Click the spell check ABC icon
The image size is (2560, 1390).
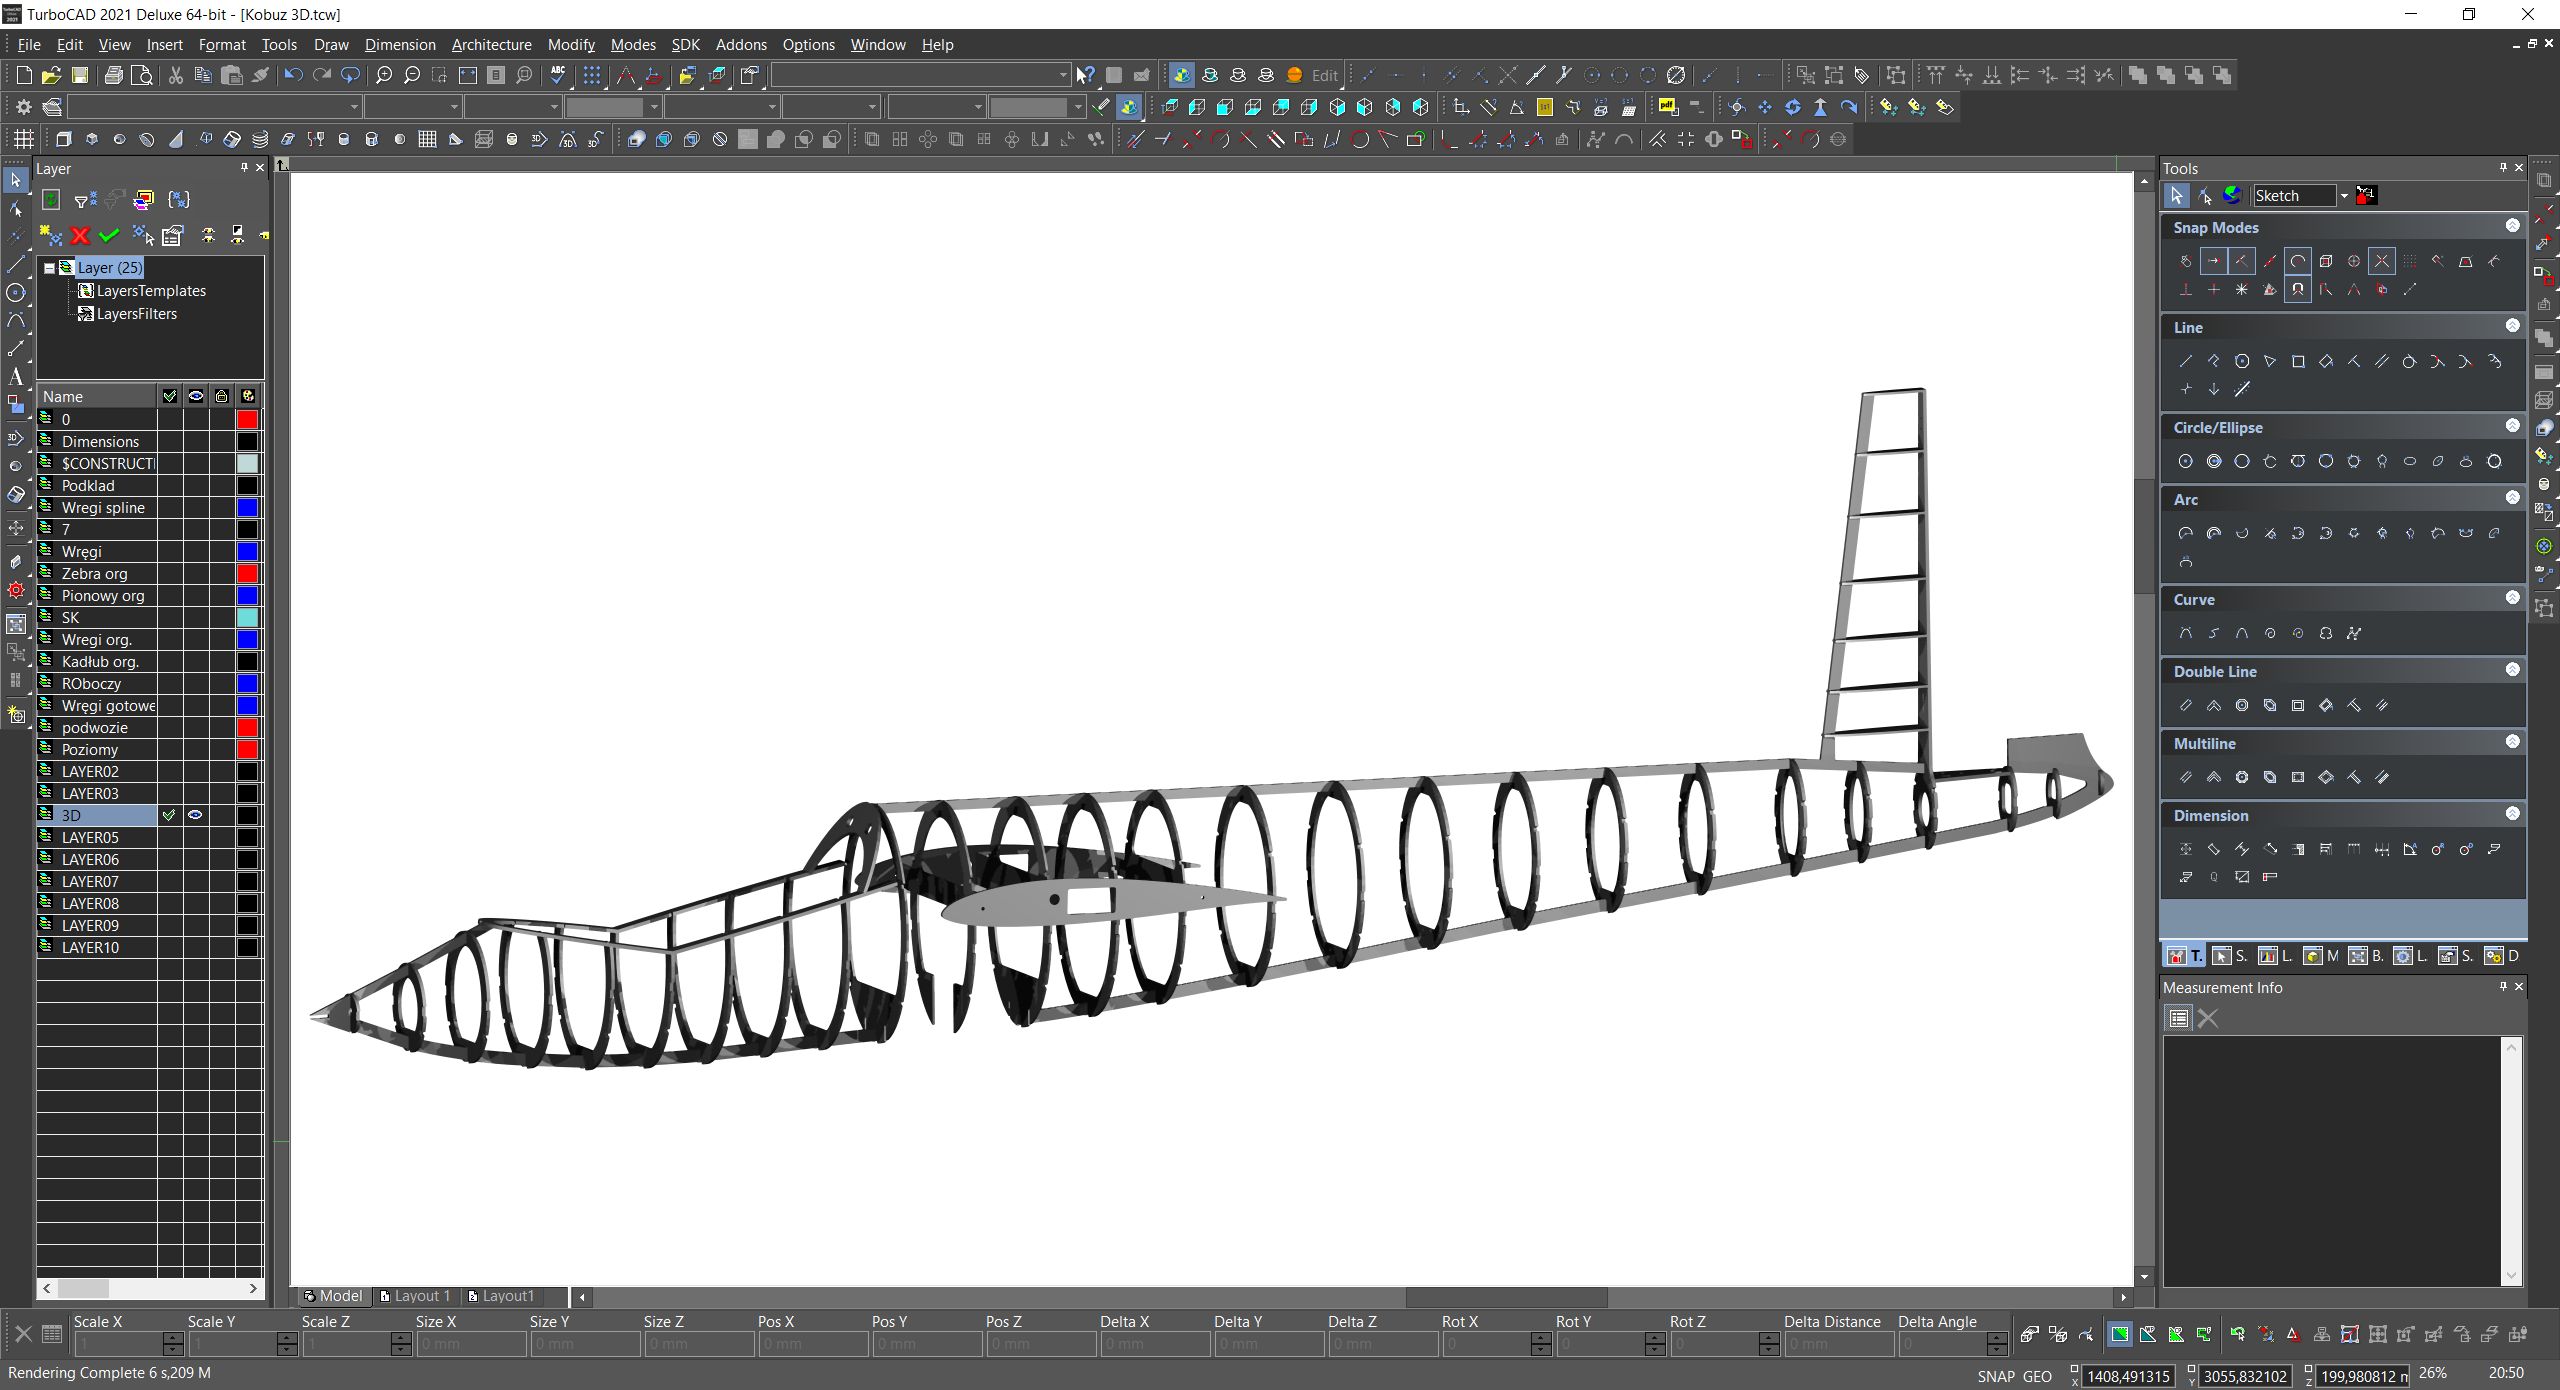pos(558,75)
